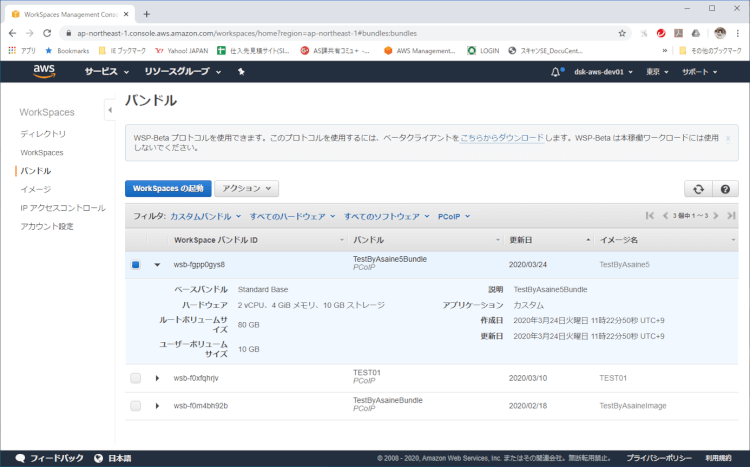Click the WorkSpaces の起動 button

click(168, 188)
